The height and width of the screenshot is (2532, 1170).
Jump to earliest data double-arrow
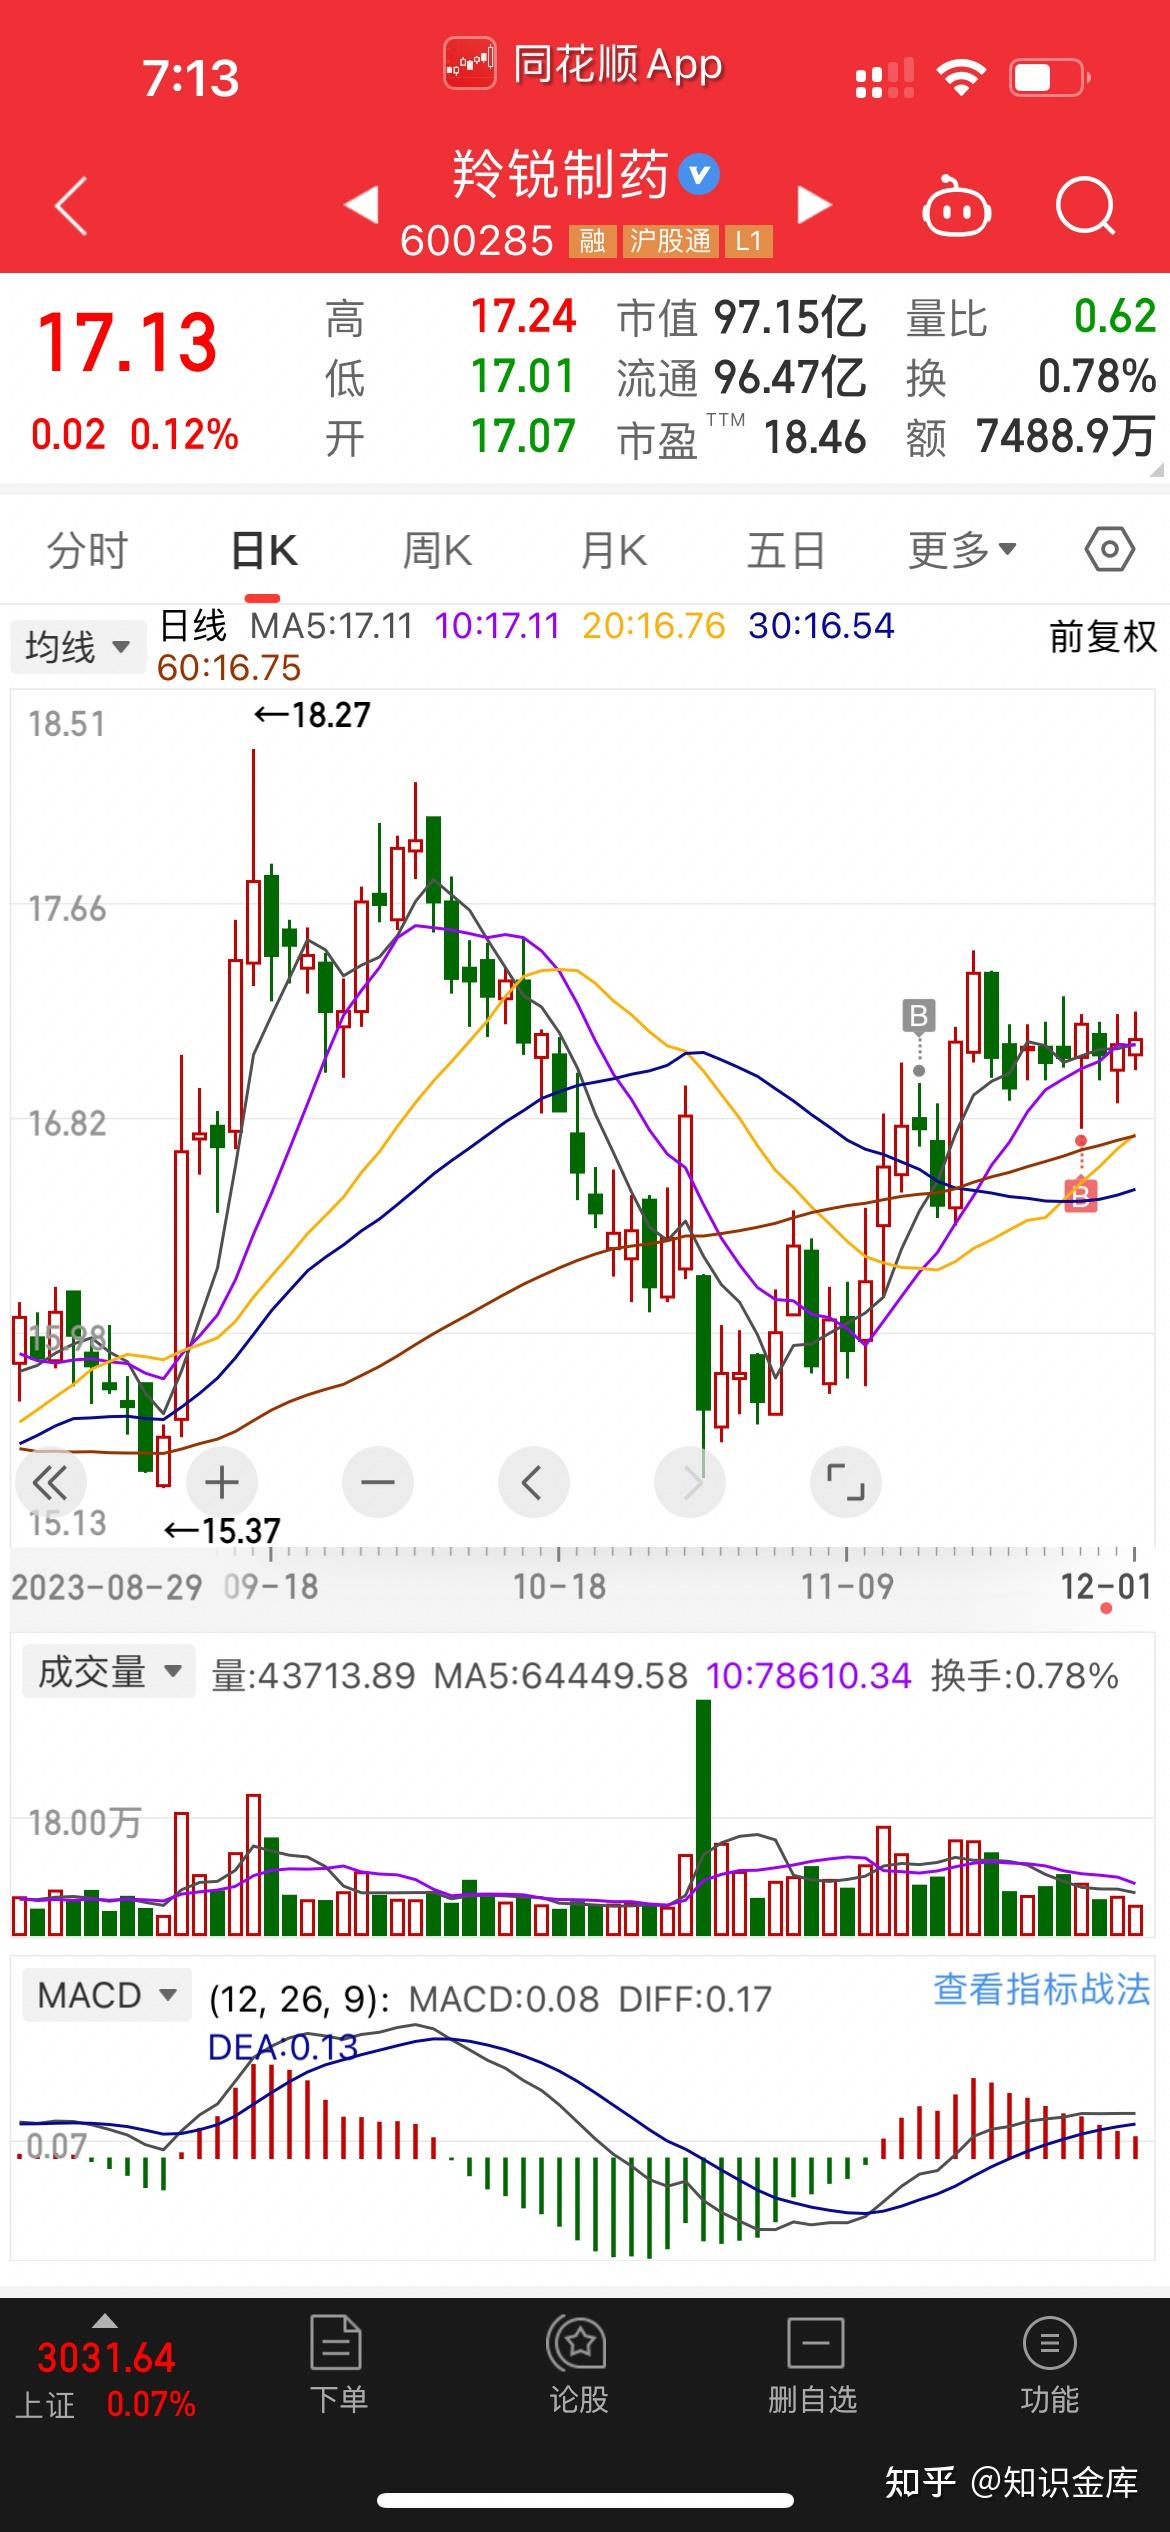50,1482
